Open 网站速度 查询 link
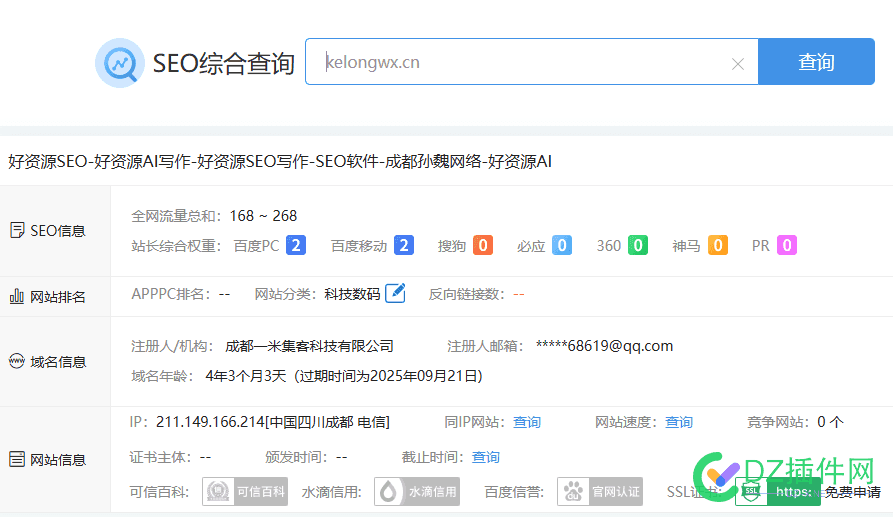The image size is (893, 517). [679, 422]
